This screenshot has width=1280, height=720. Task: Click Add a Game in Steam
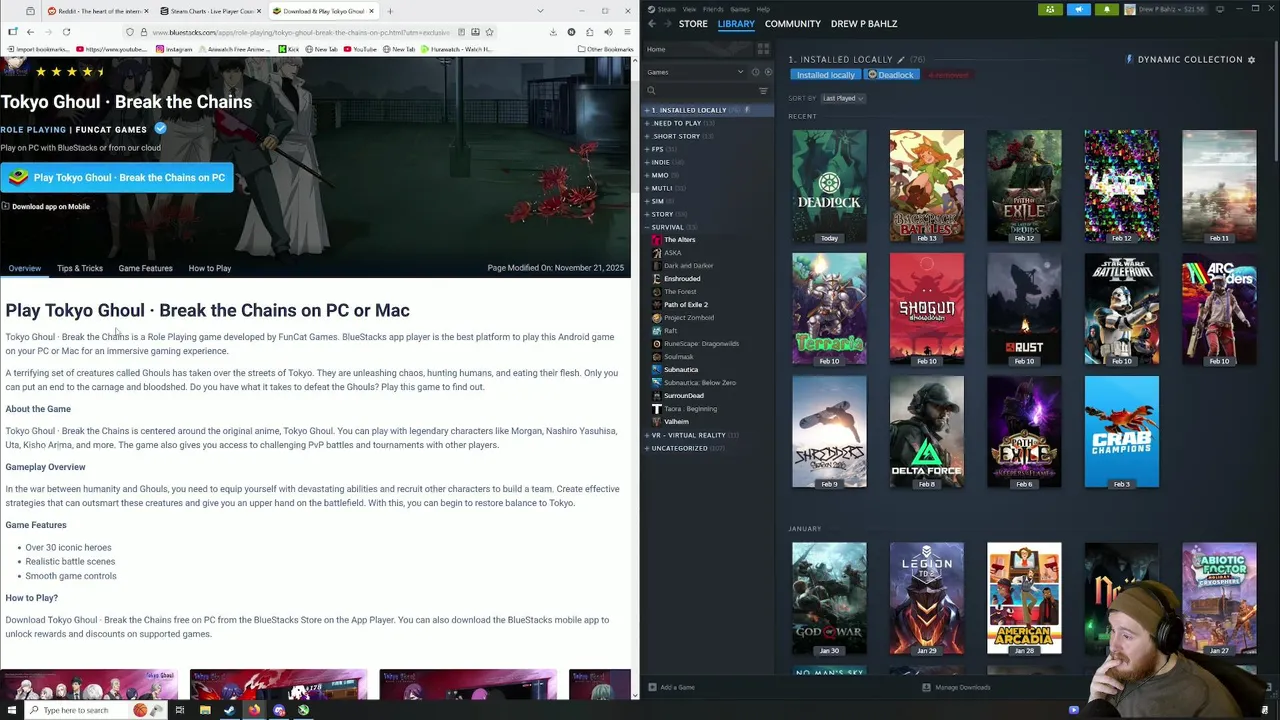coord(672,687)
